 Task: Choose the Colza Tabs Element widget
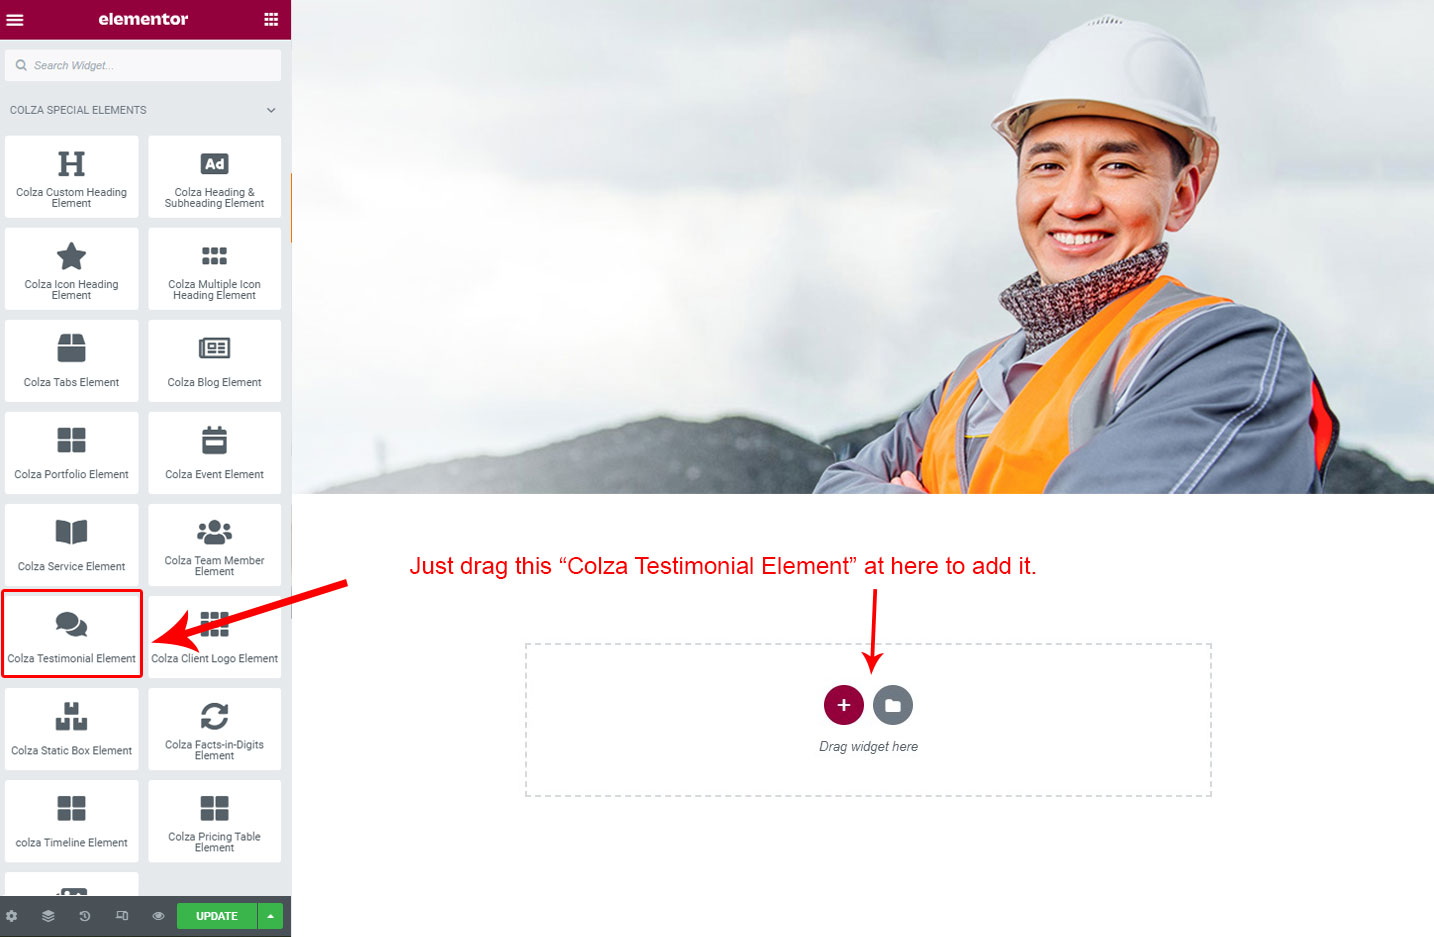[x=72, y=361]
